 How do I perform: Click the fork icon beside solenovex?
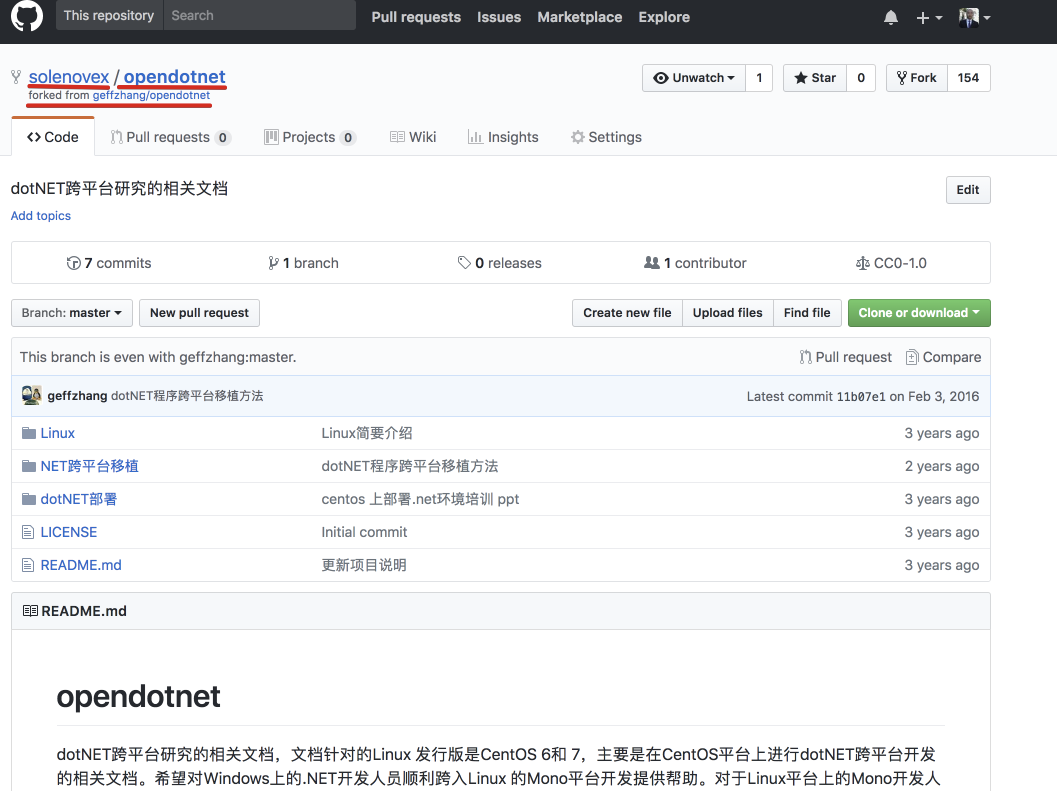coord(16,77)
